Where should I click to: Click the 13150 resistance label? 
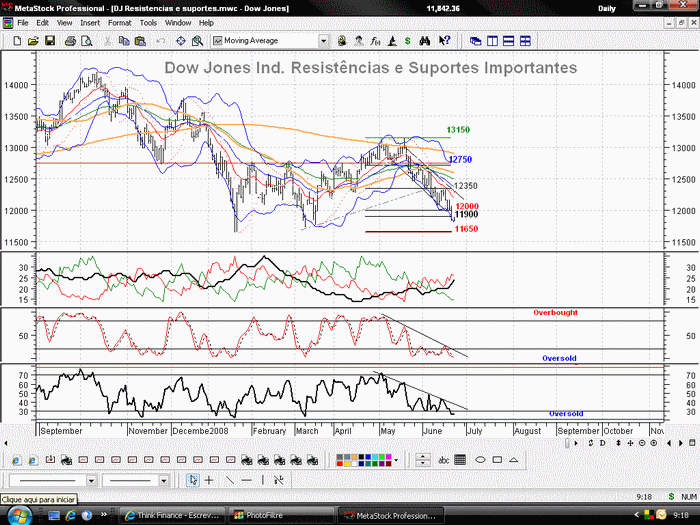[458, 129]
